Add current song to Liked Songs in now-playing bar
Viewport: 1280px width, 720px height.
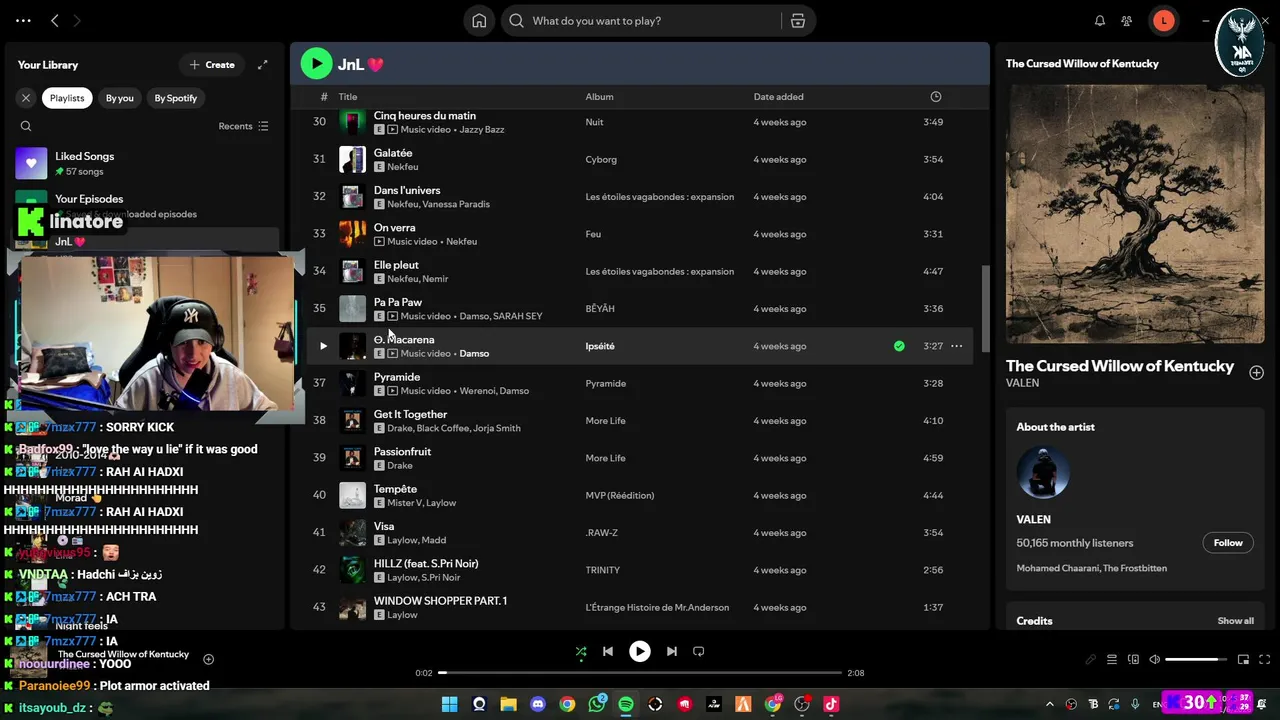click(209, 659)
